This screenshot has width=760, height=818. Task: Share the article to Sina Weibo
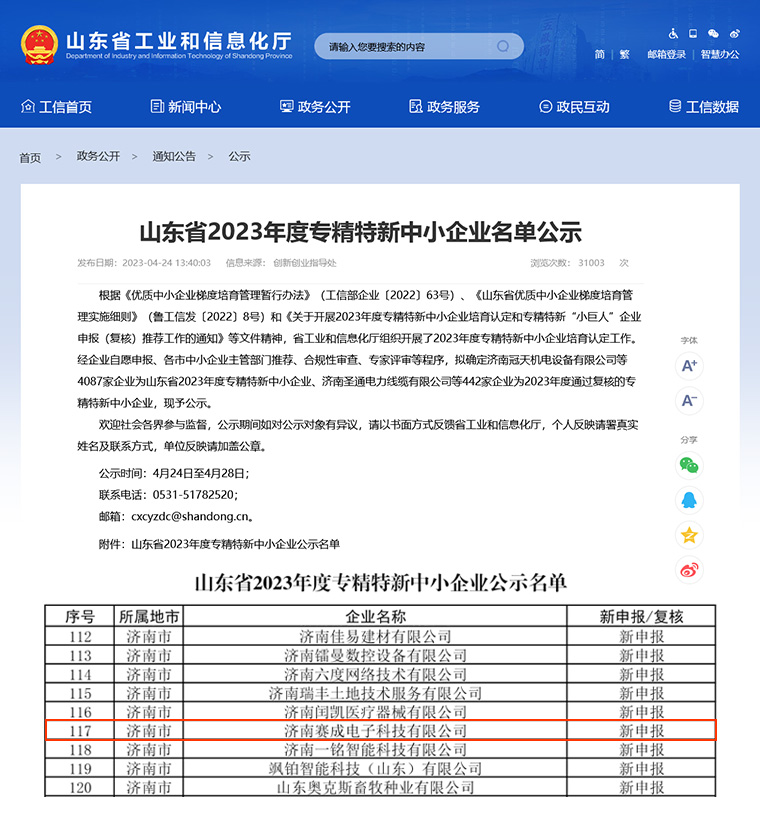[x=689, y=570]
